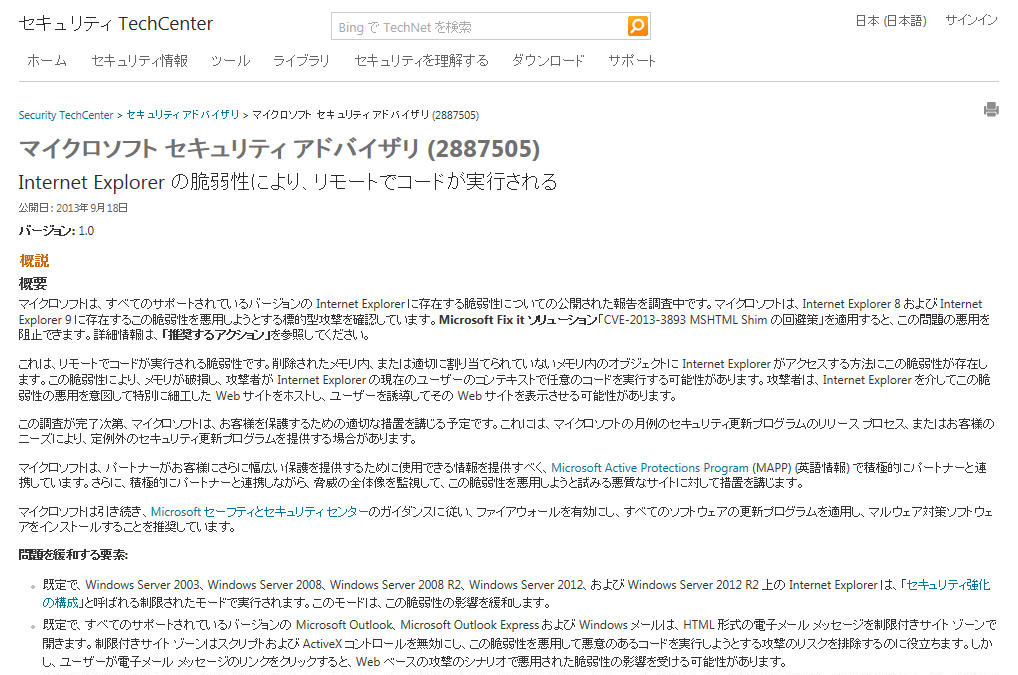Image resolution: width=1018 pixels, height=675 pixels.
Task: Click the bold 推奨するアクション text
Action: point(215,335)
